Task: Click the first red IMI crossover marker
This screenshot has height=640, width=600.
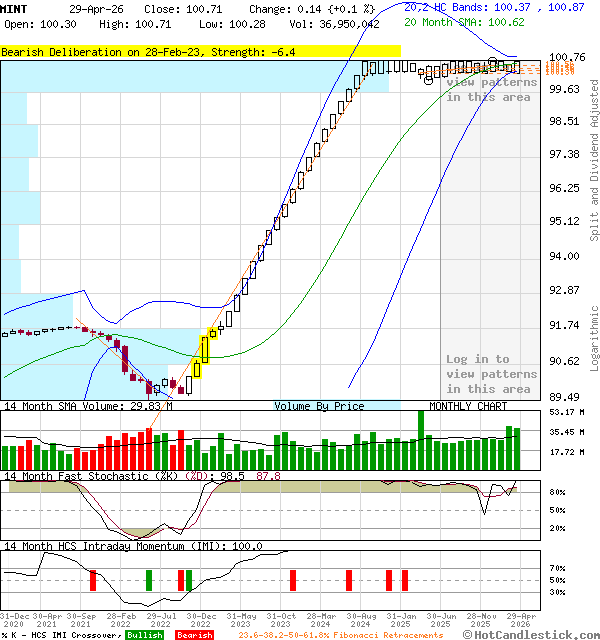Action: click(x=93, y=580)
